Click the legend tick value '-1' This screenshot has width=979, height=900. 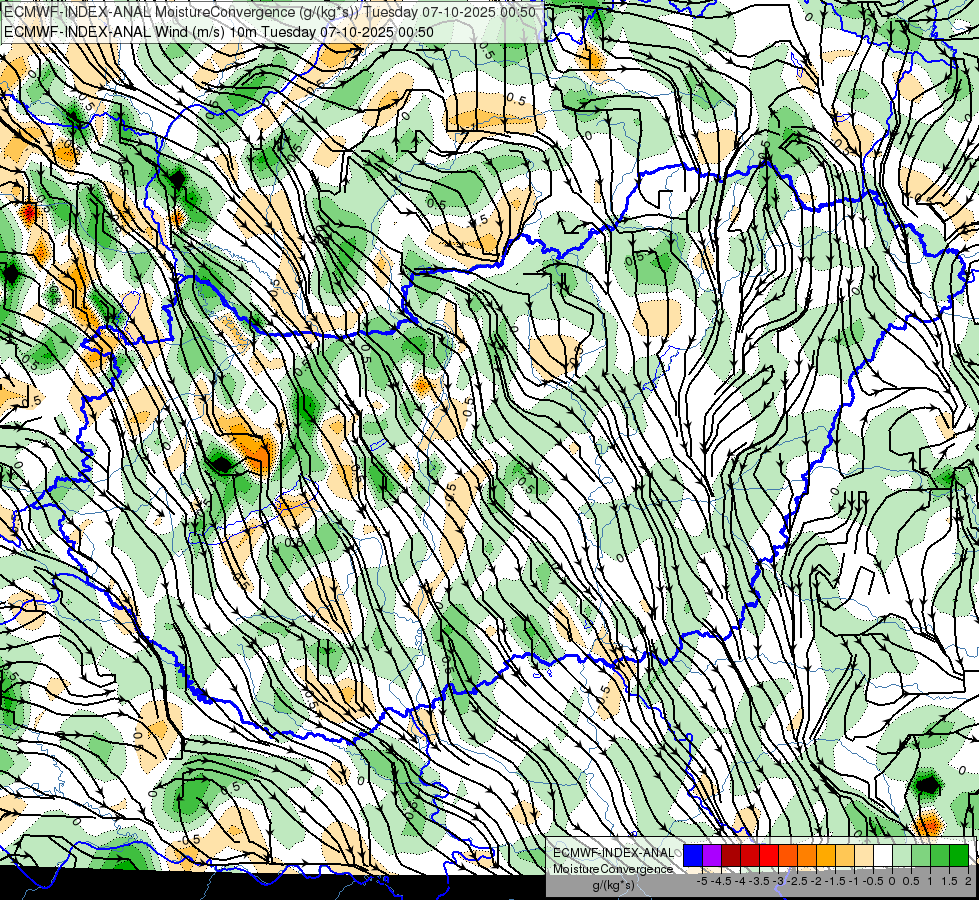tap(854, 881)
